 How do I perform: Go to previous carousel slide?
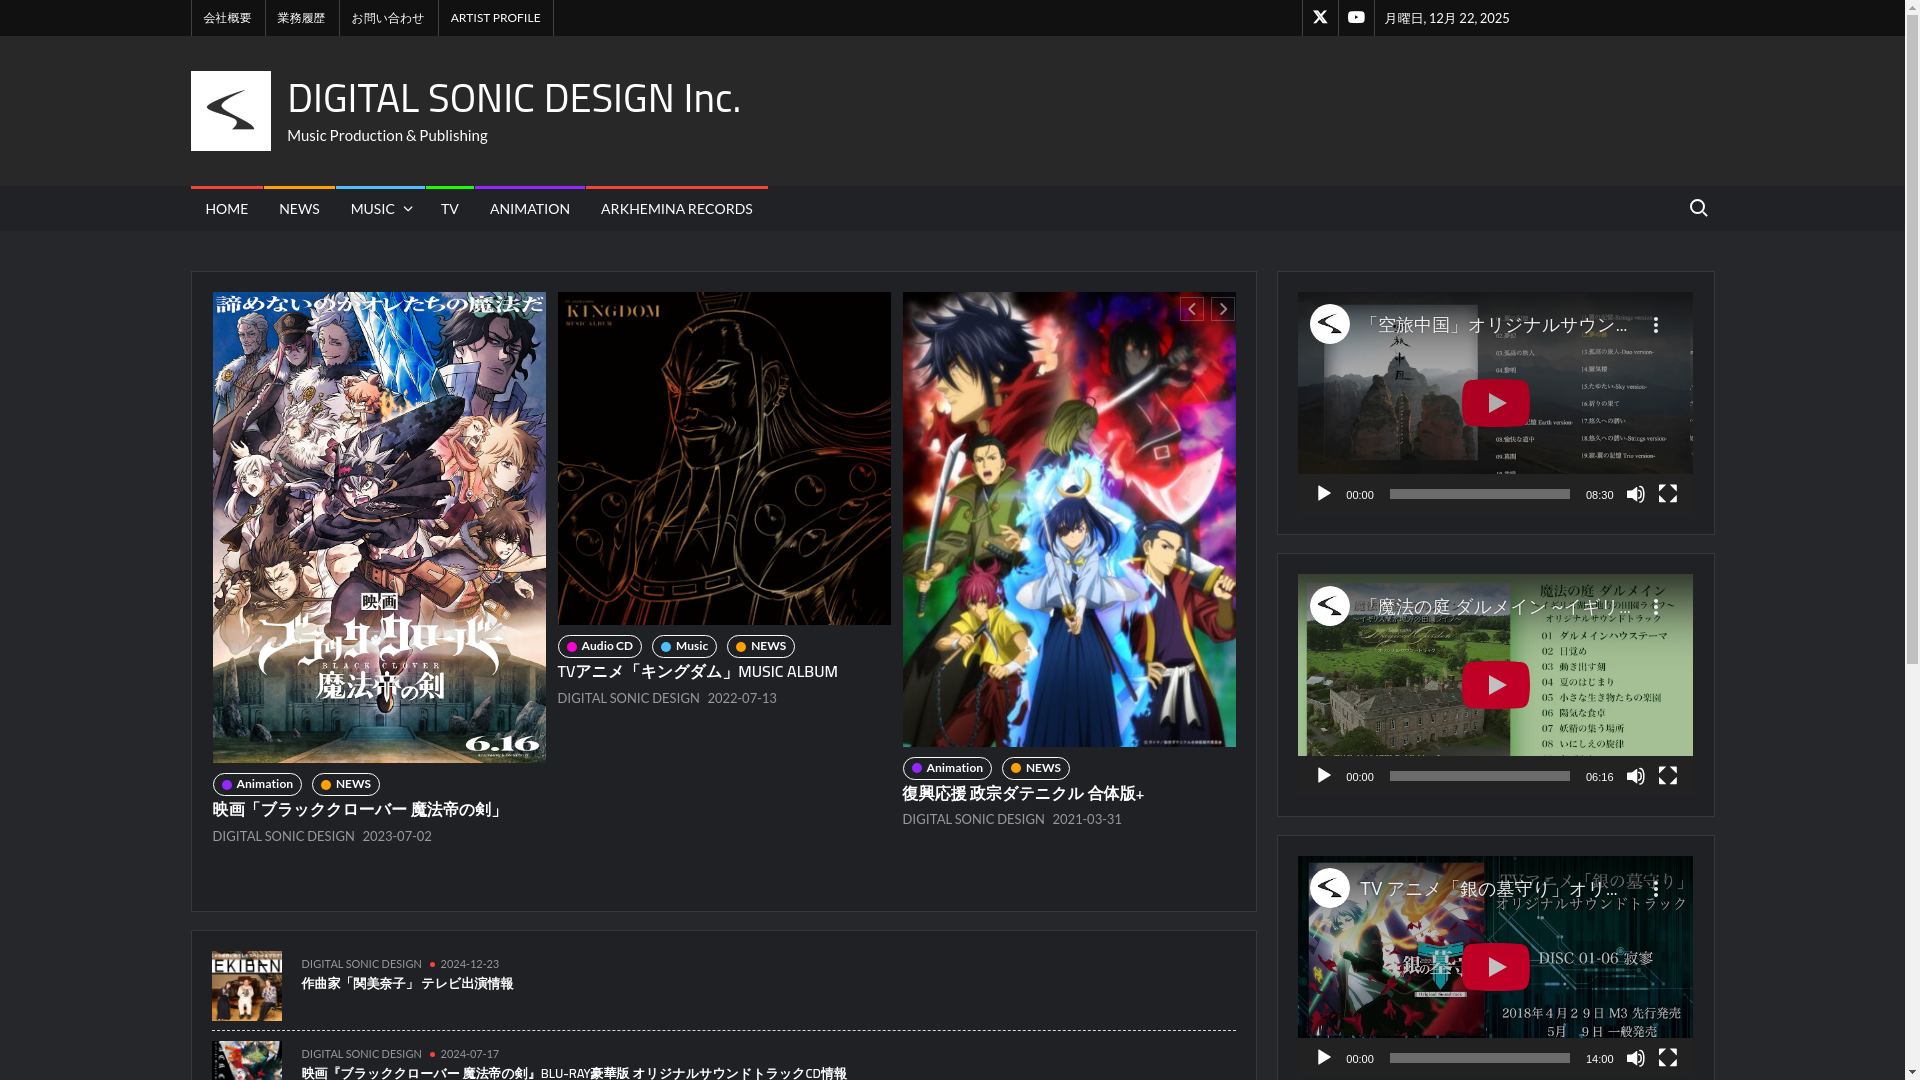1191,309
